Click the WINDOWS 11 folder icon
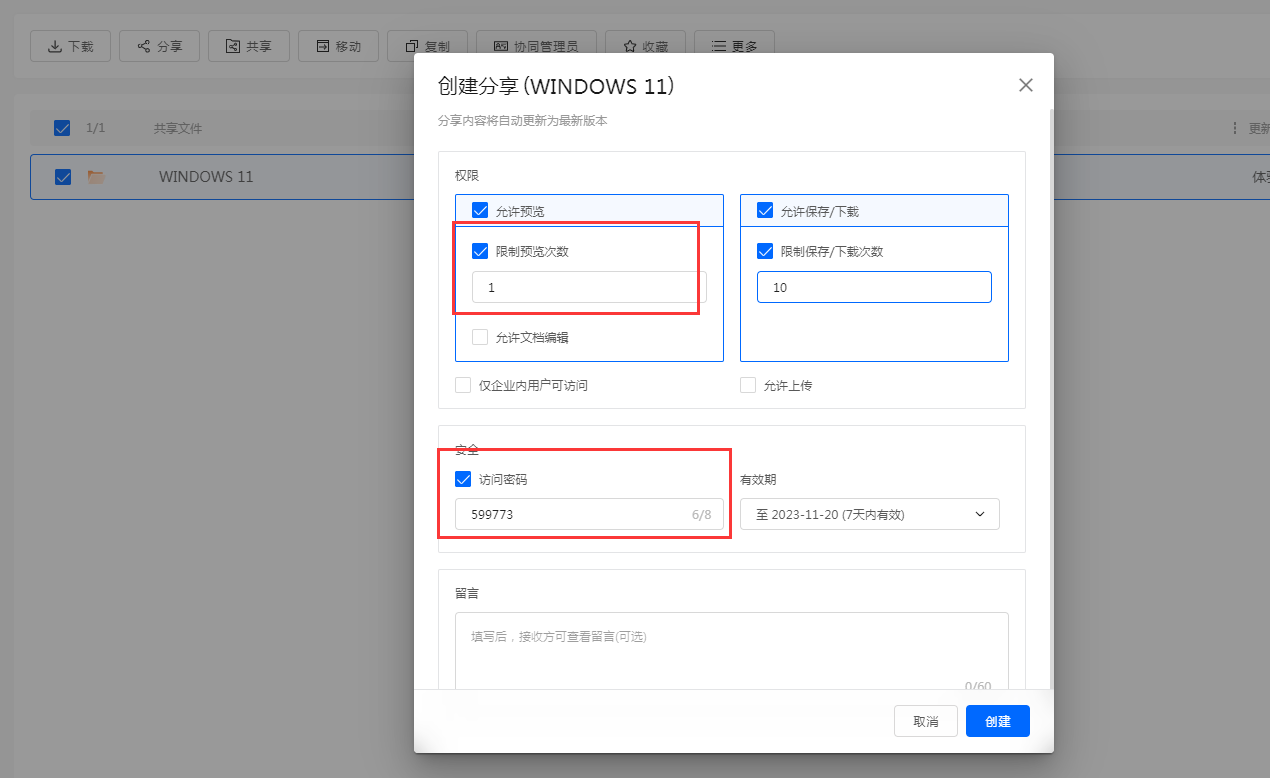Screen dimensions: 1270x778 pyautogui.click(x=96, y=177)
